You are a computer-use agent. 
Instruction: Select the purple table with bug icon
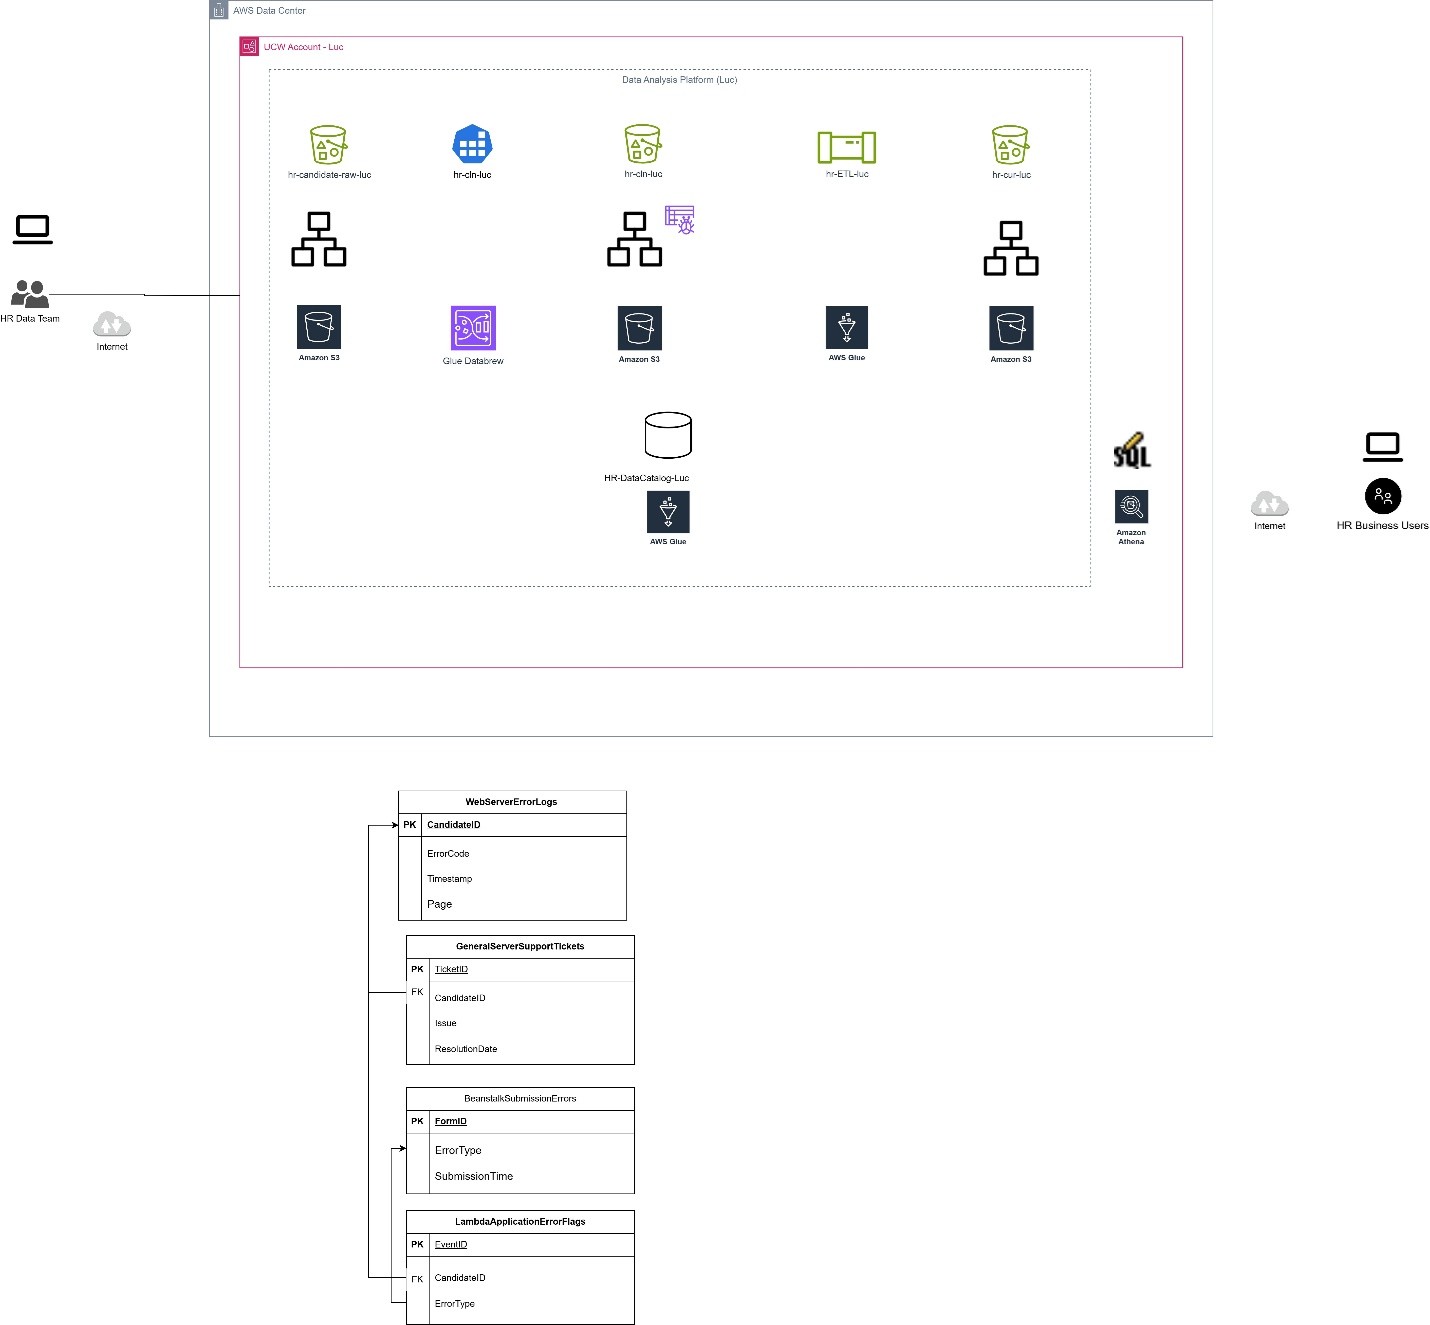point(680,220)
